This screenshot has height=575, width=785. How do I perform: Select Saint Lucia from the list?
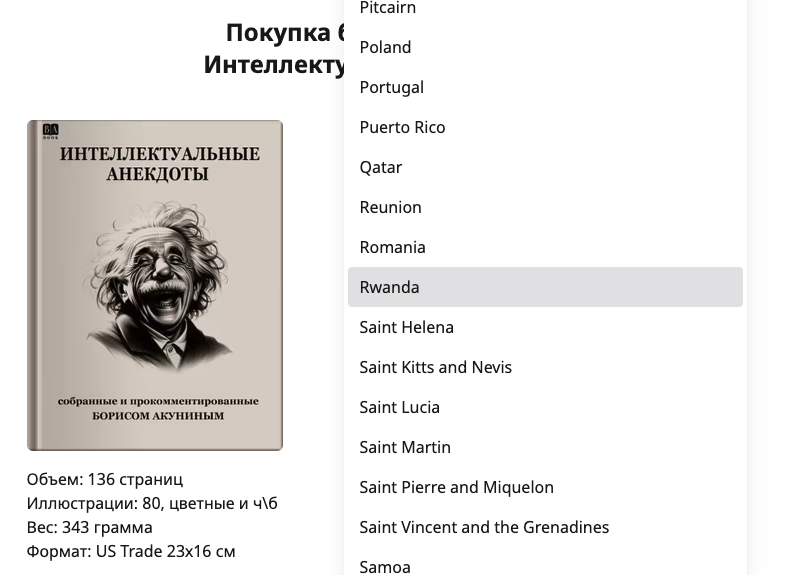click(x=545, y=407)
